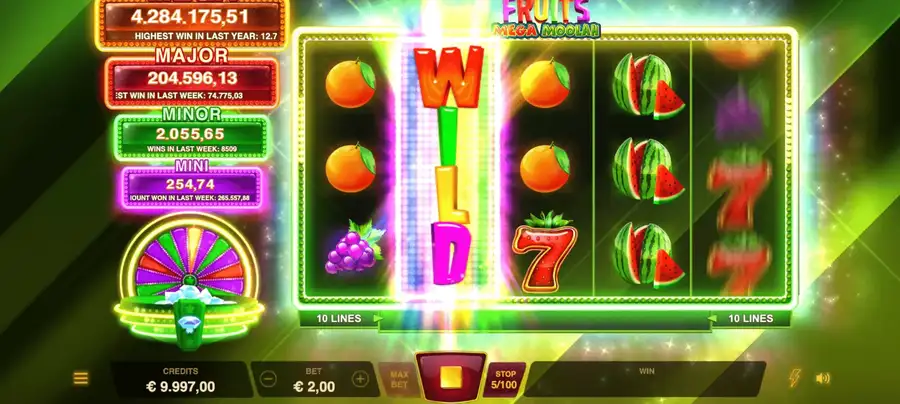Mute the game sound
This screenshot has height=404, width=900.
[823, 378]
